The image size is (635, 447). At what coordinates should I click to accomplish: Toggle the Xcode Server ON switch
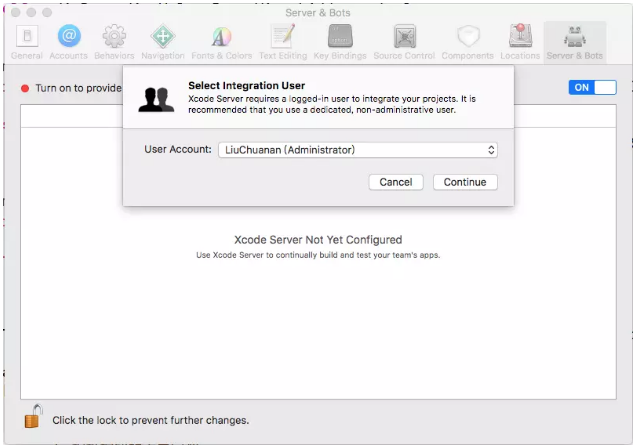tap(592, 87)
